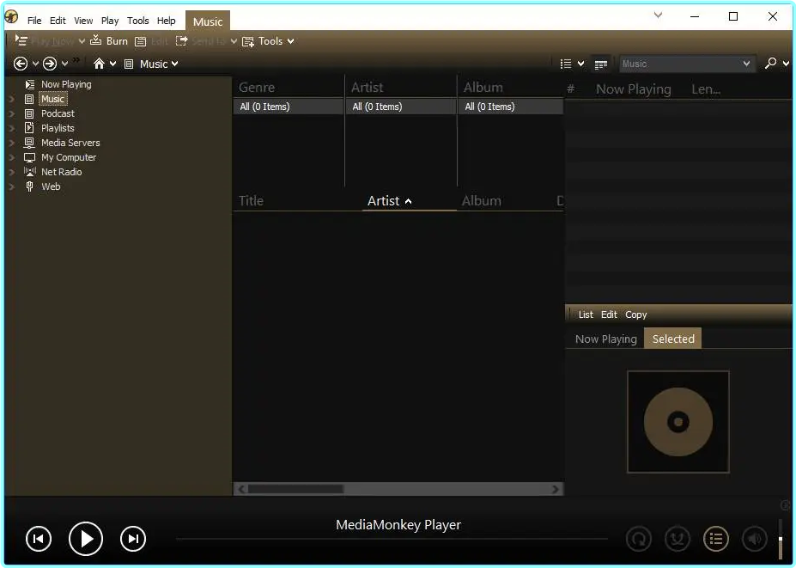
Task: Select 'All (0 Items)' under Genre
Action: [288, 107]
